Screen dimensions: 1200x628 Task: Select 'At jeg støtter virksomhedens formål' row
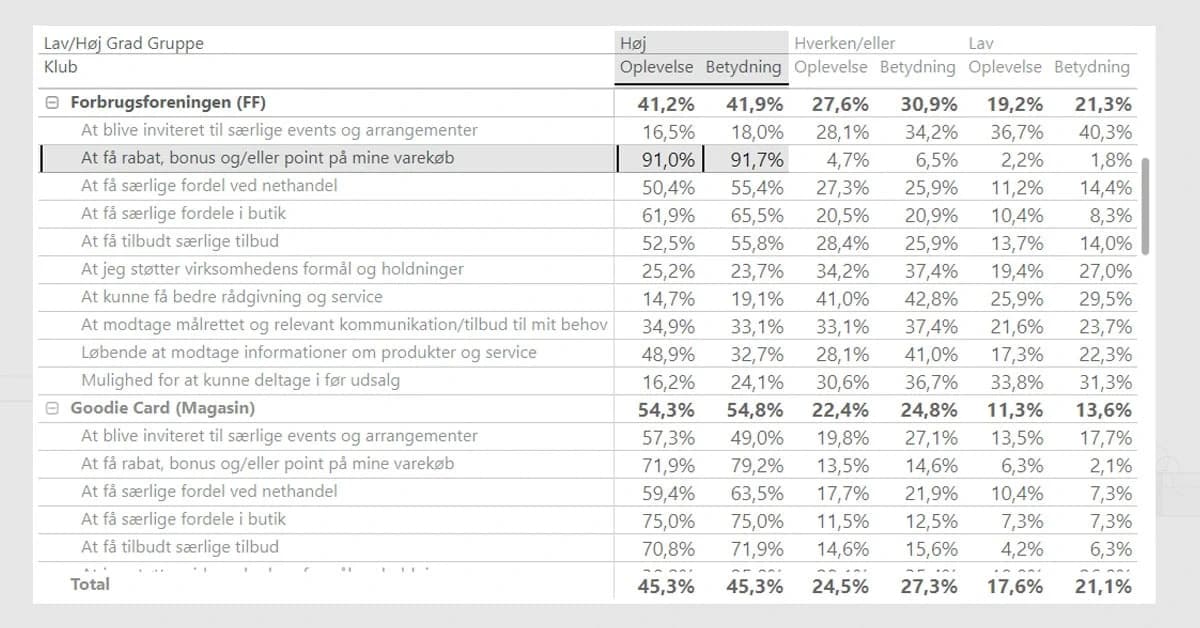pos(272,269)
